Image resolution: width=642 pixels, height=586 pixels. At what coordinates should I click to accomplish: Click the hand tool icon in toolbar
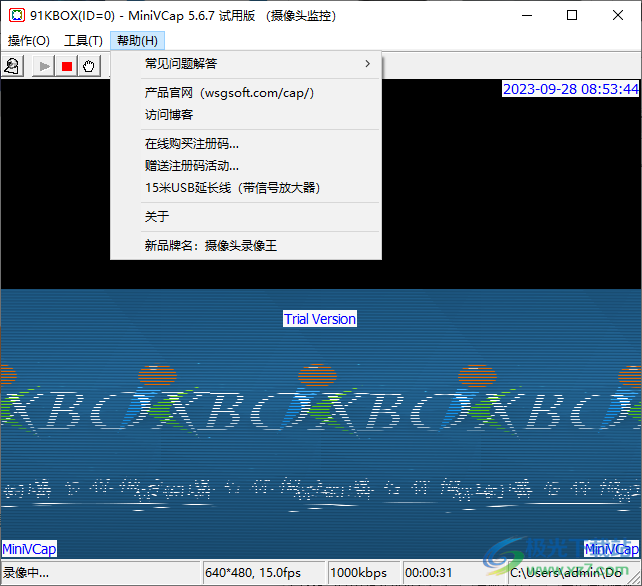89,66
